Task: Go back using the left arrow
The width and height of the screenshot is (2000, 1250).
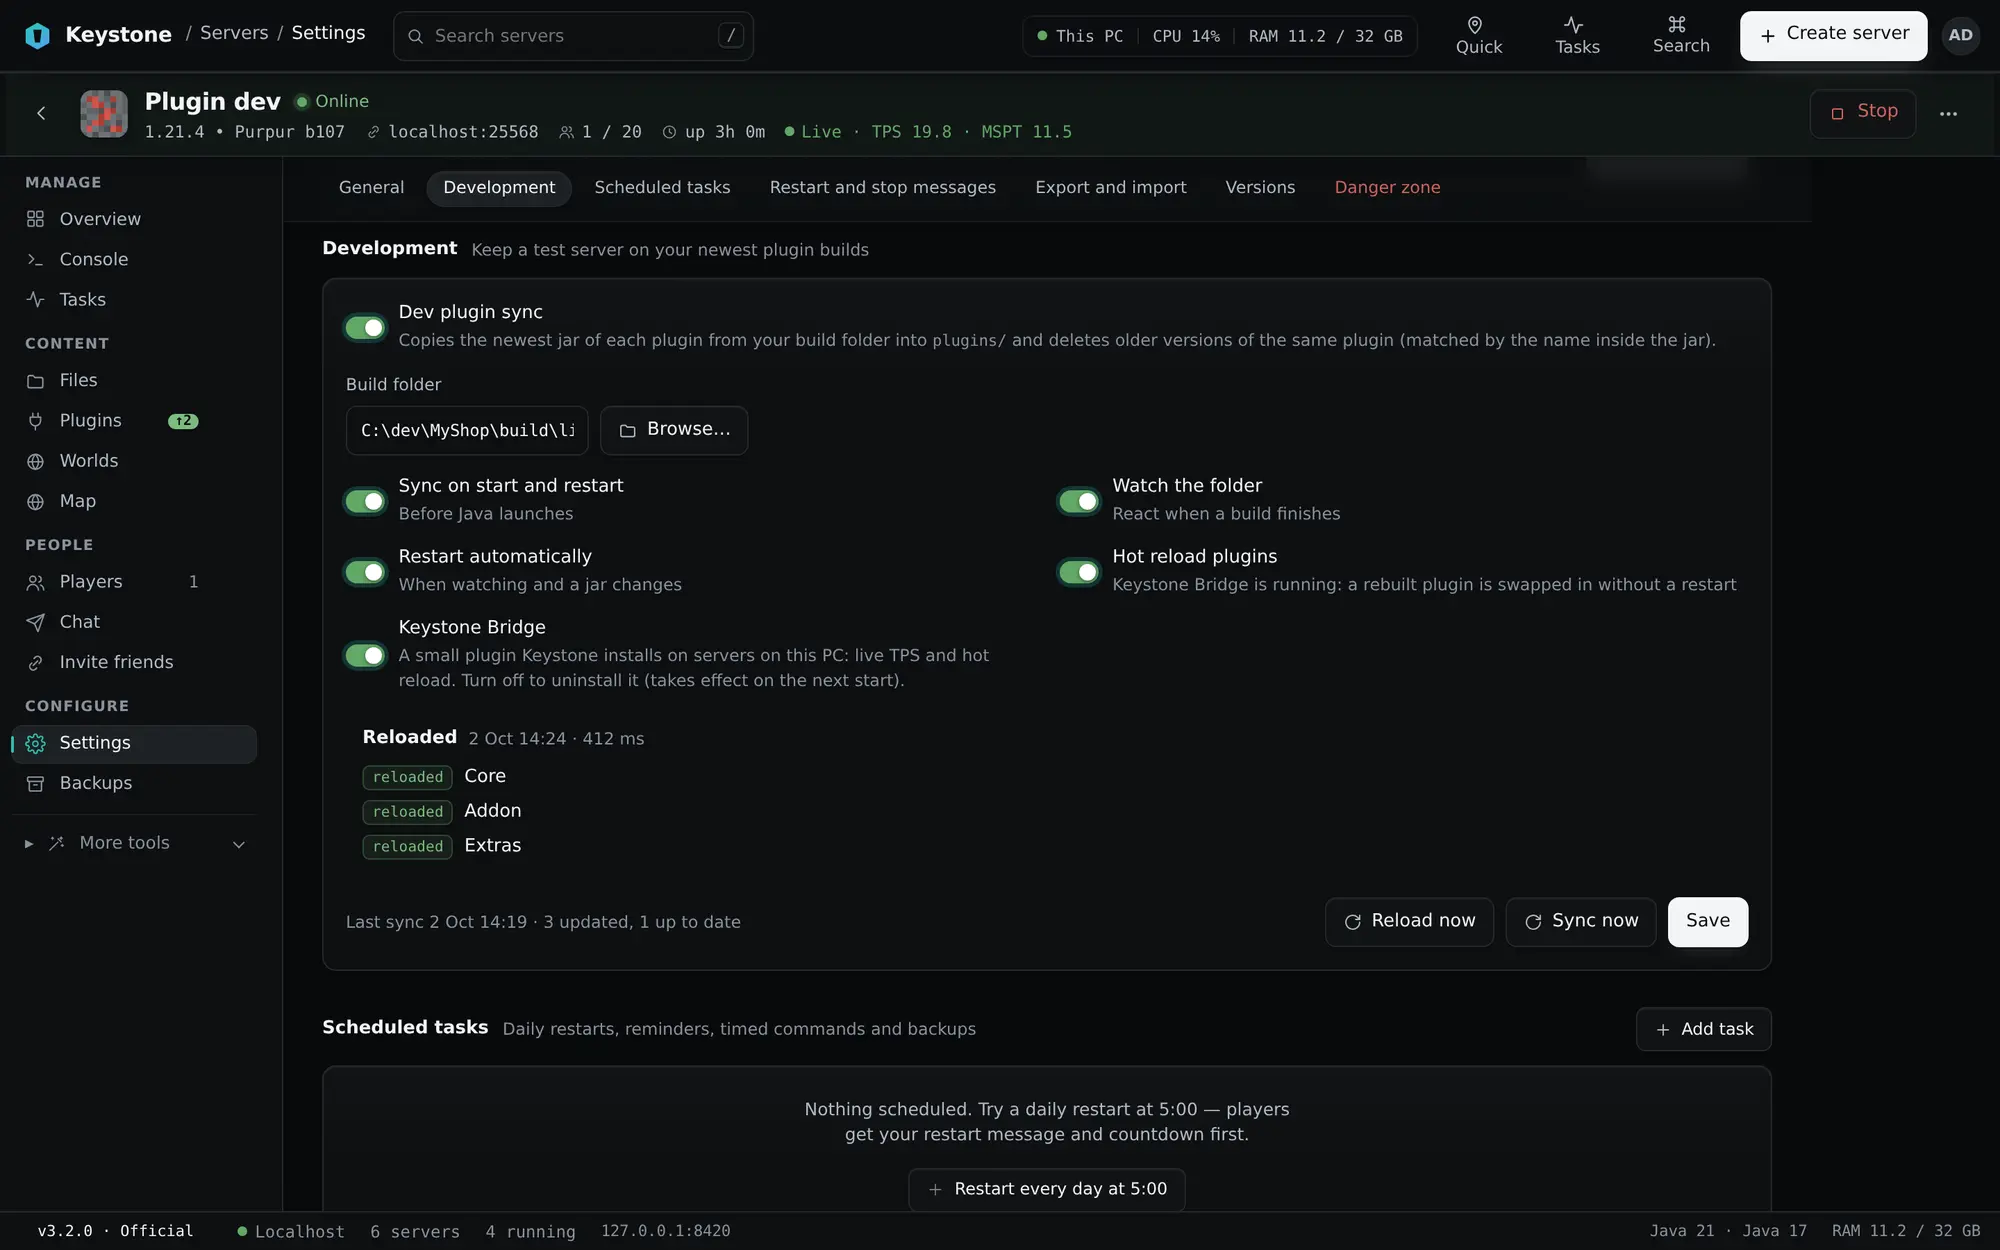Action: point(41,113)
